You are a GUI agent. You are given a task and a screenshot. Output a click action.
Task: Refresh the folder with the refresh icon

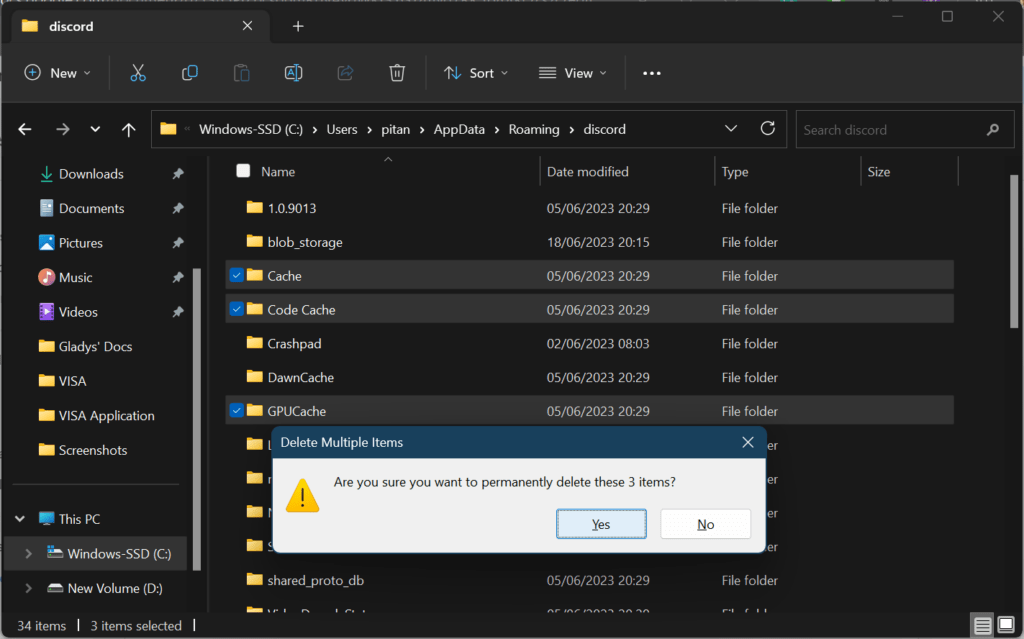coord(767,129)
